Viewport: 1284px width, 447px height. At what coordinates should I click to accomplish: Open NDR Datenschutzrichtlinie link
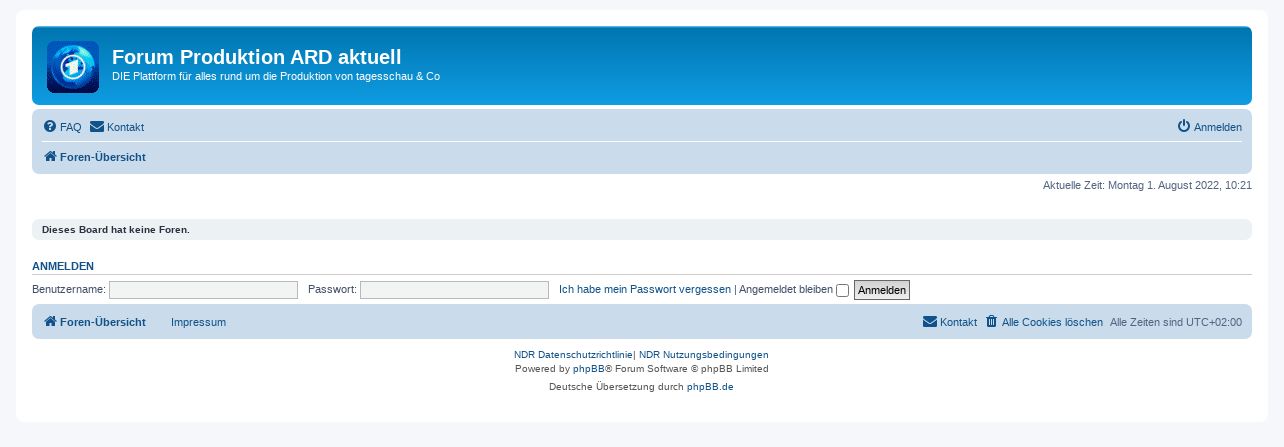pos(573,355)
